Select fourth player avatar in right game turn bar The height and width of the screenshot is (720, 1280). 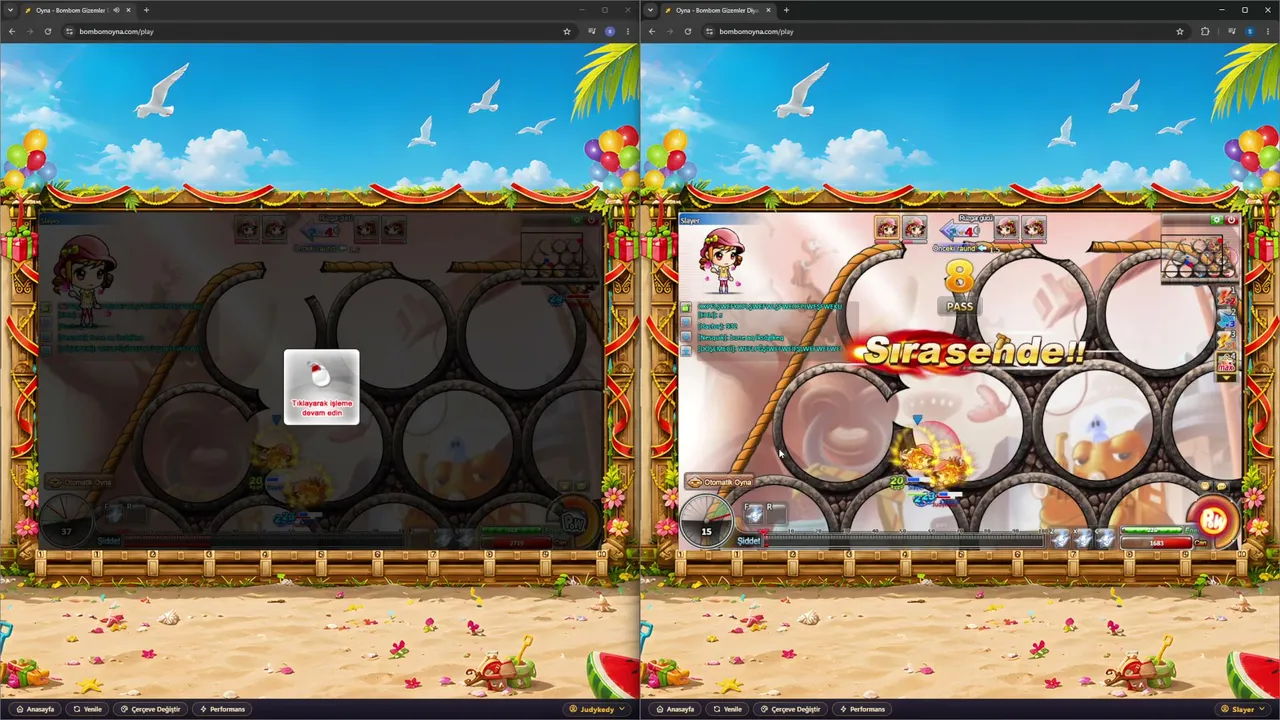tap(1034, 228)
